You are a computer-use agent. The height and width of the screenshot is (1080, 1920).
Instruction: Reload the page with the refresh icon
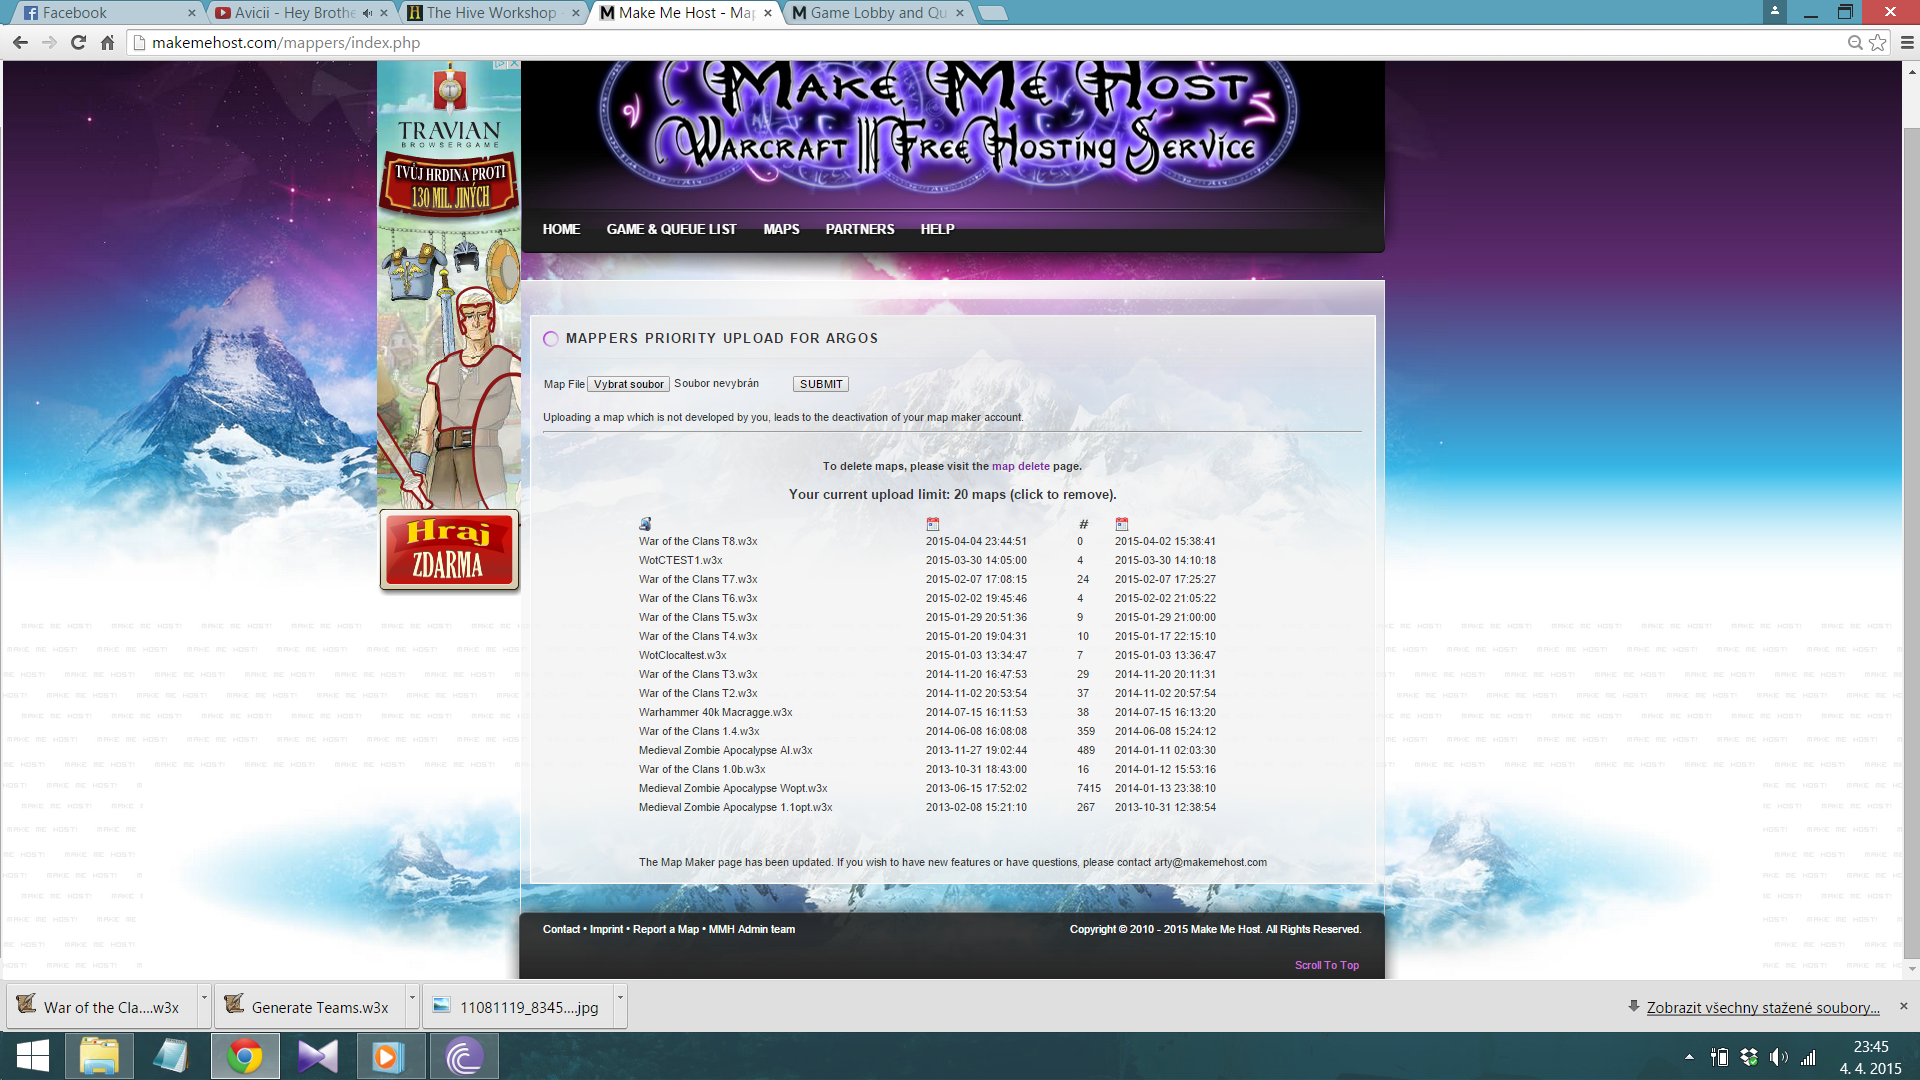point(79,42)
